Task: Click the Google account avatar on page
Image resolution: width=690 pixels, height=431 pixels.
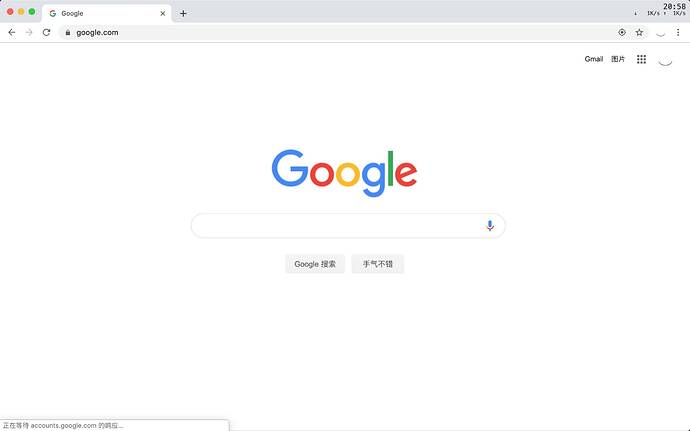Action: click(665, 59)
